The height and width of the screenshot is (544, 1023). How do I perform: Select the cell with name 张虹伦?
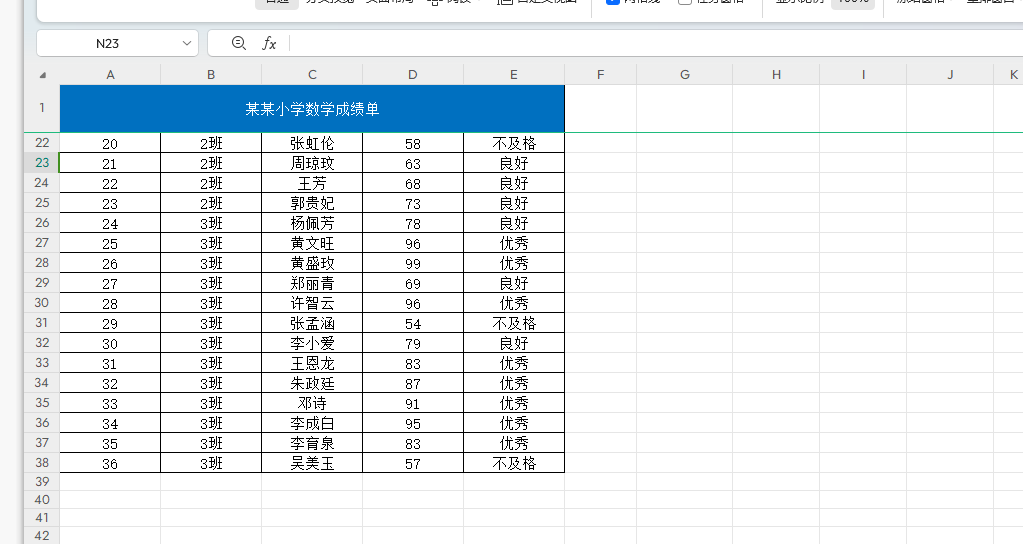tap(312, 143)
